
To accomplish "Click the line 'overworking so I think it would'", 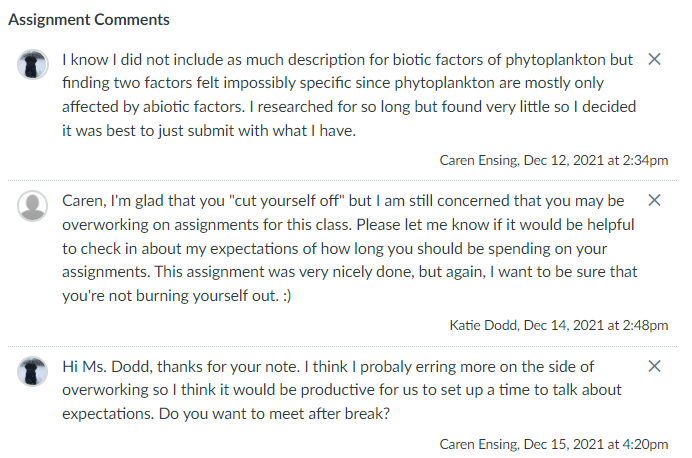I will pyautogui.click(x=342, y=390).
